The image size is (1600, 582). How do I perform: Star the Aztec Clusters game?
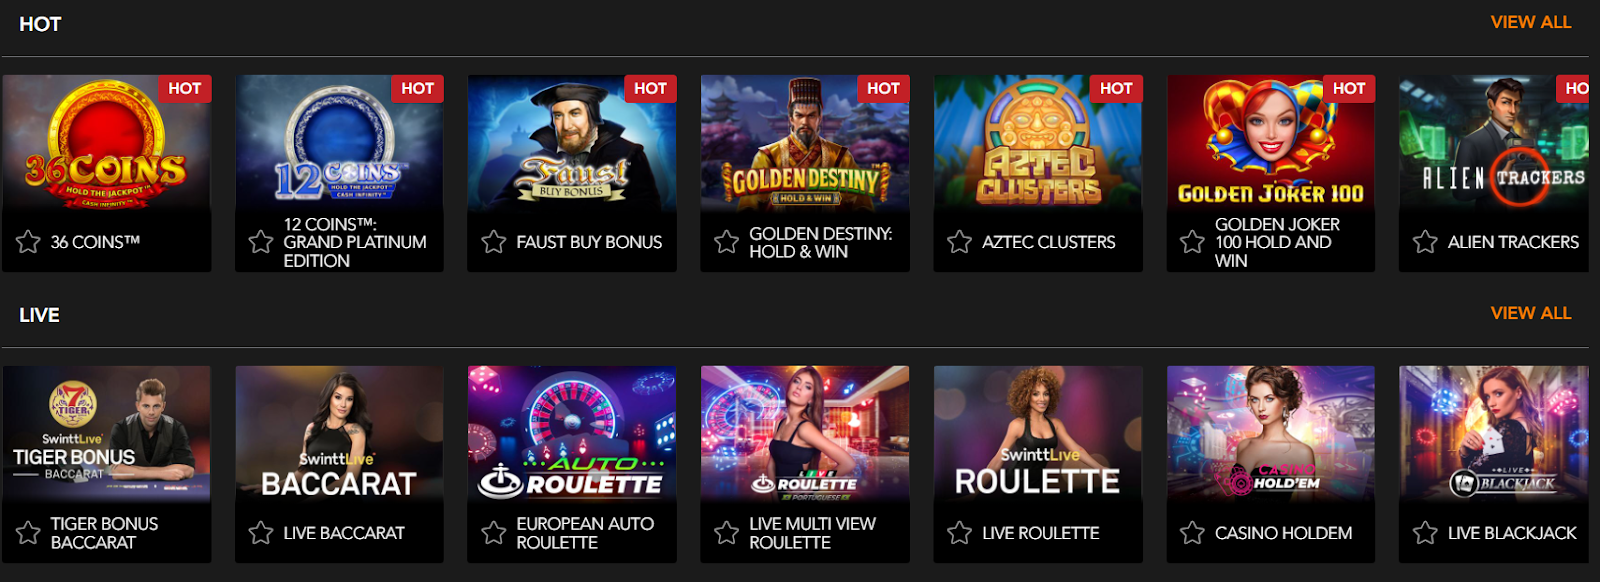coord(959,242)
